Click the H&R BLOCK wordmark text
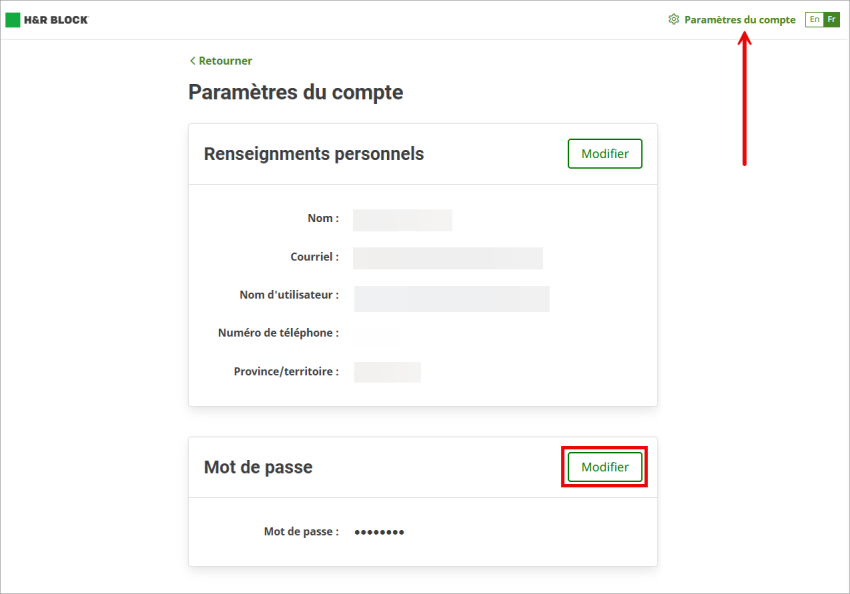850x594 pixels. click(56, 20)
